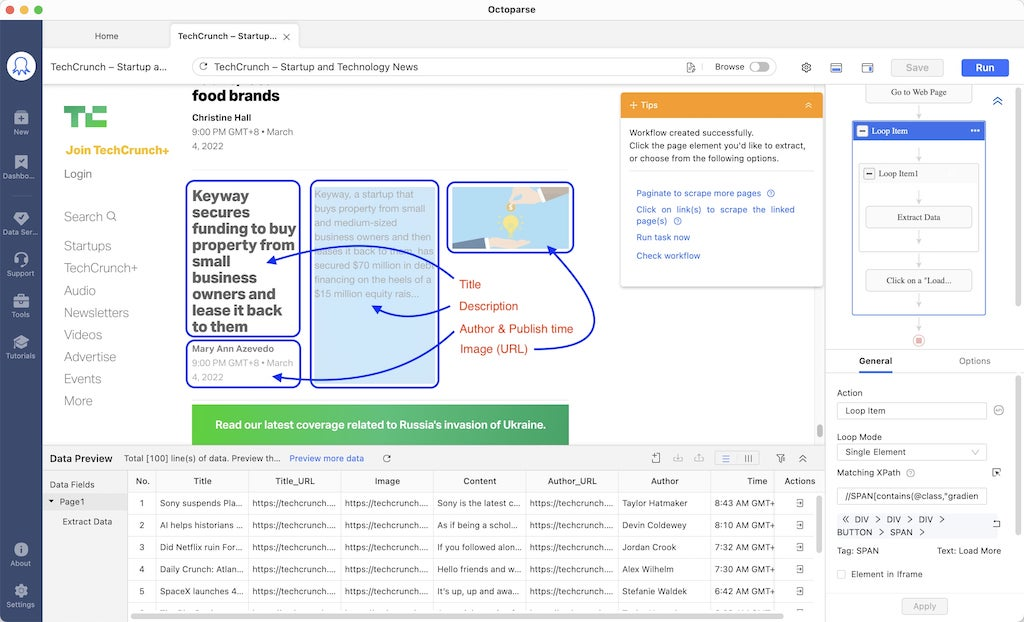
Task: Reload the page with the address bar refresh icon
Action: click(204, 67)
